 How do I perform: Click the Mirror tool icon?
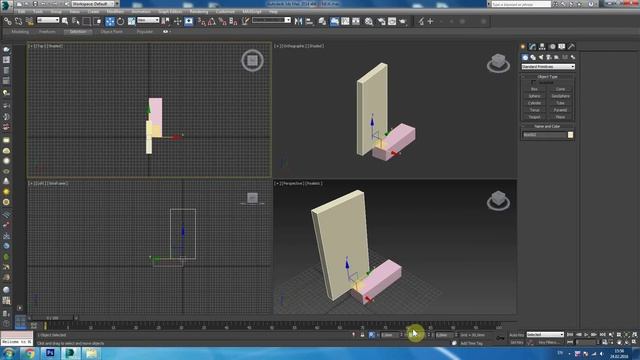click(298, 21)
